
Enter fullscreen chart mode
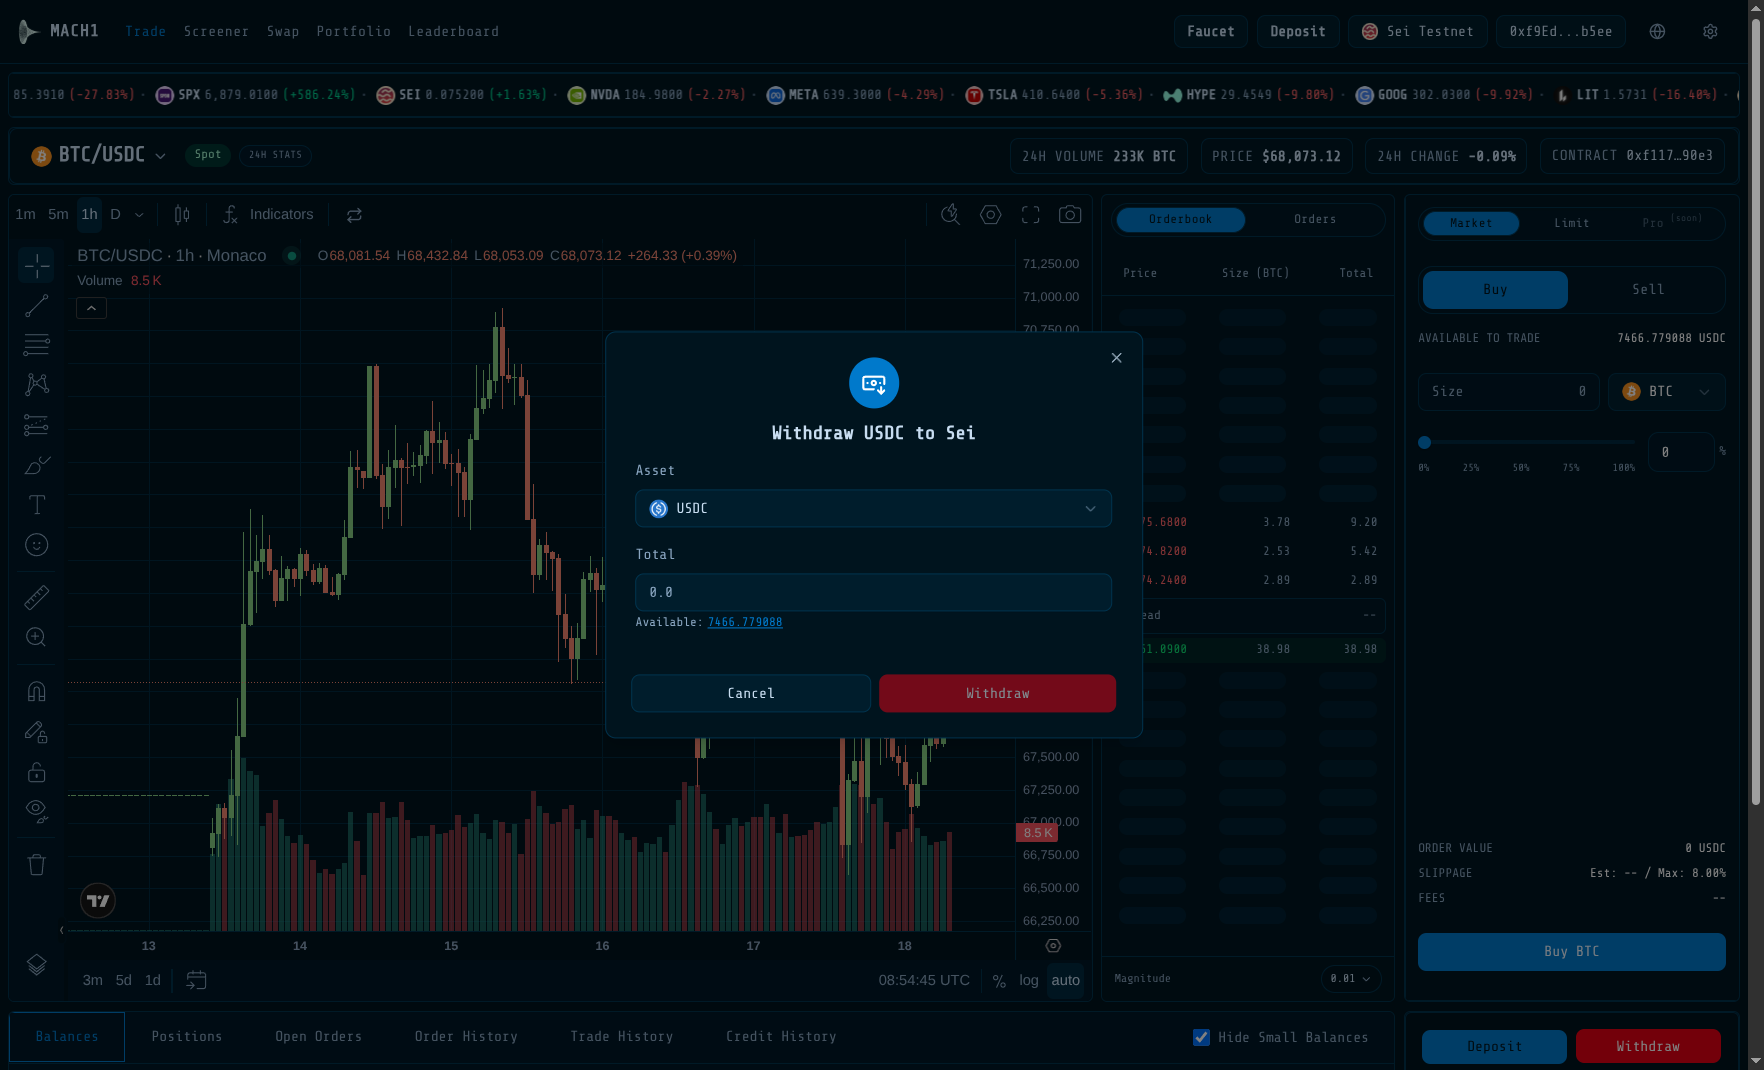click(1030, 214)
